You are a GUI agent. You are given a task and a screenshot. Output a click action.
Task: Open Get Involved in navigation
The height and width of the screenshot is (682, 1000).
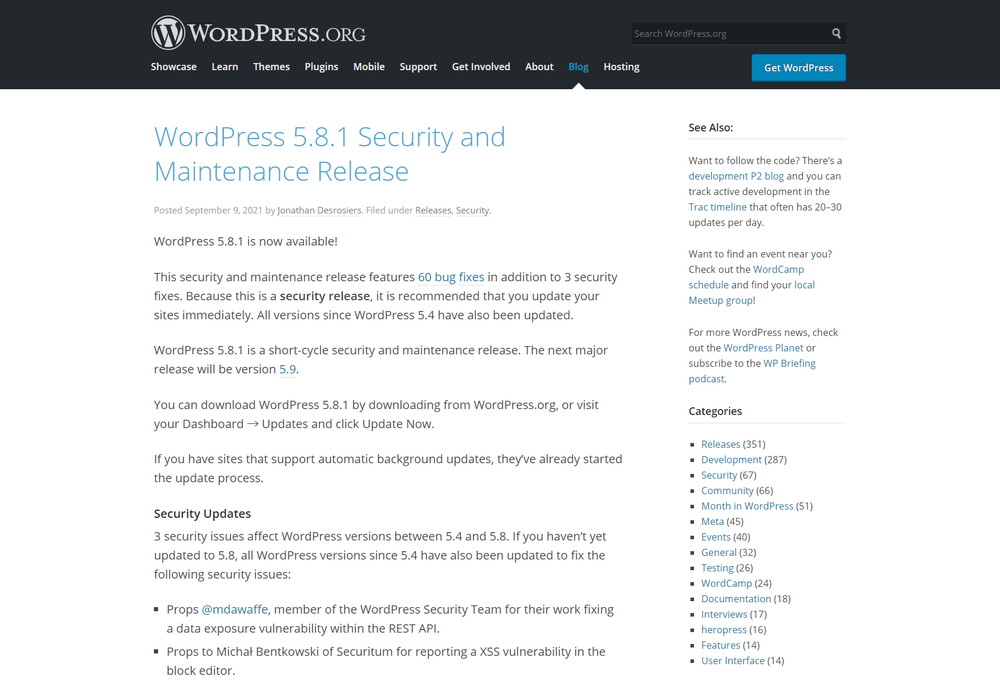(x=481, y=66)
